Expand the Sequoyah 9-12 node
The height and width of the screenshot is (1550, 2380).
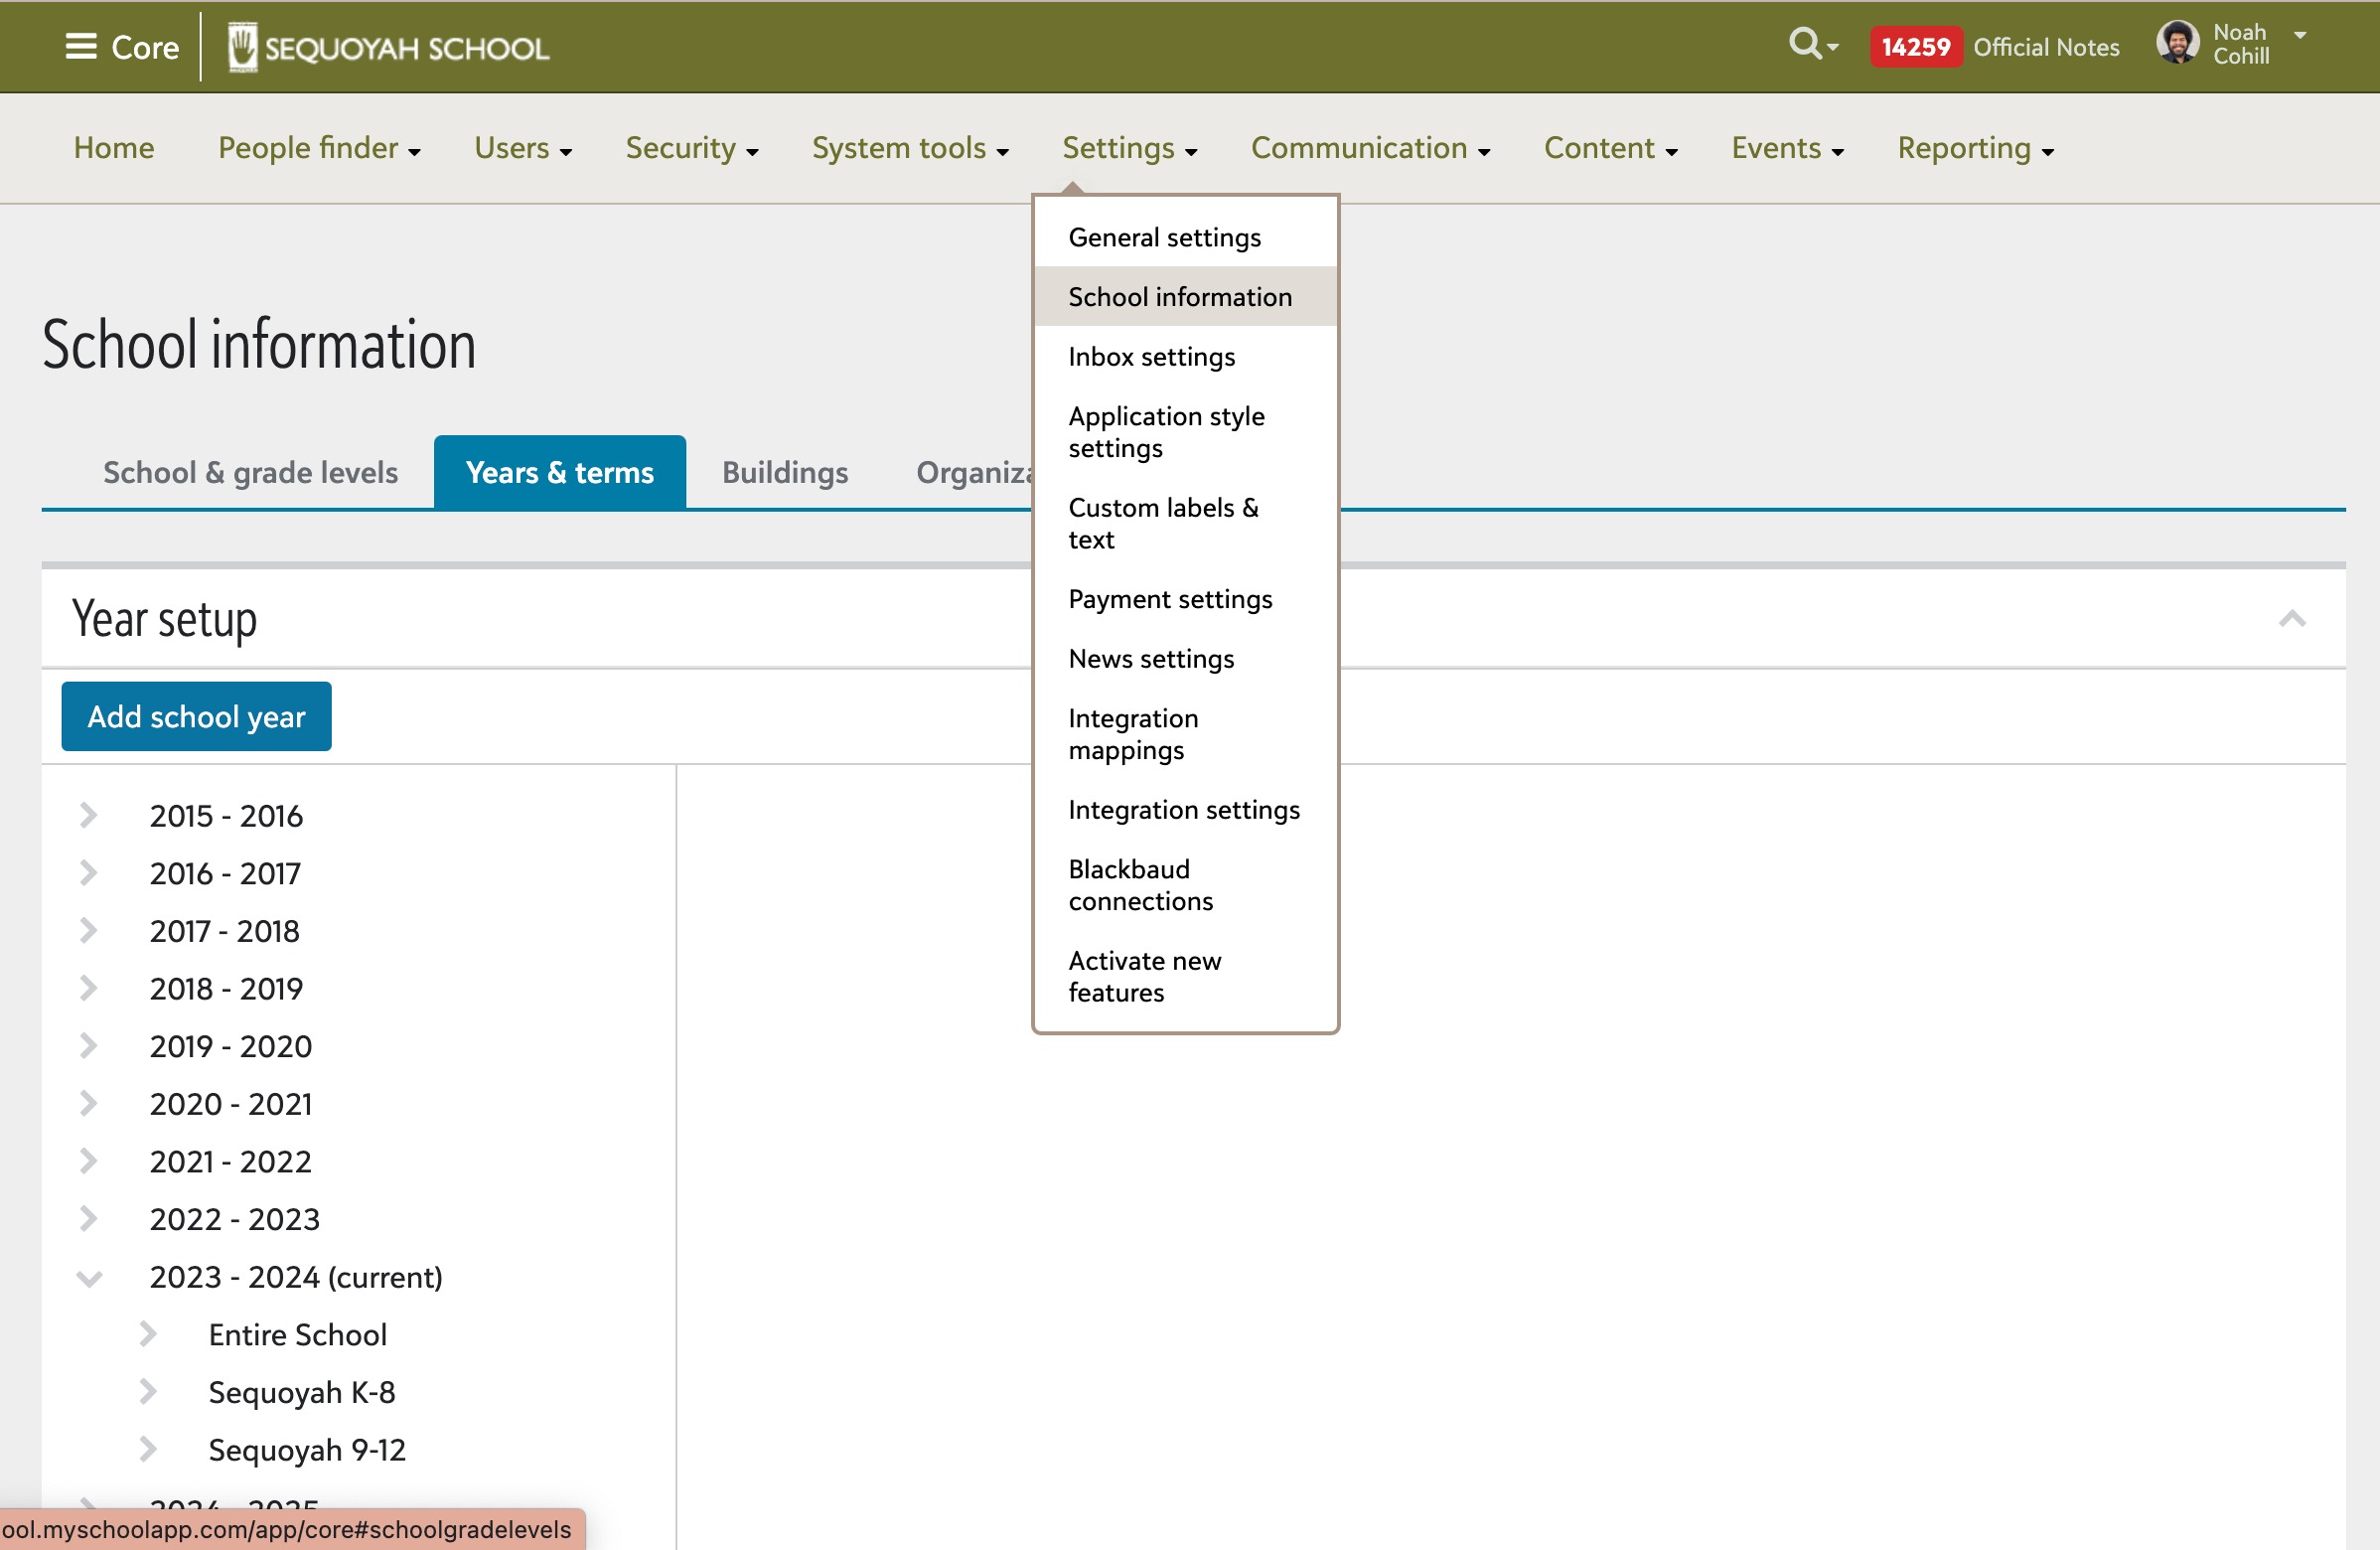click(148, 1449)
